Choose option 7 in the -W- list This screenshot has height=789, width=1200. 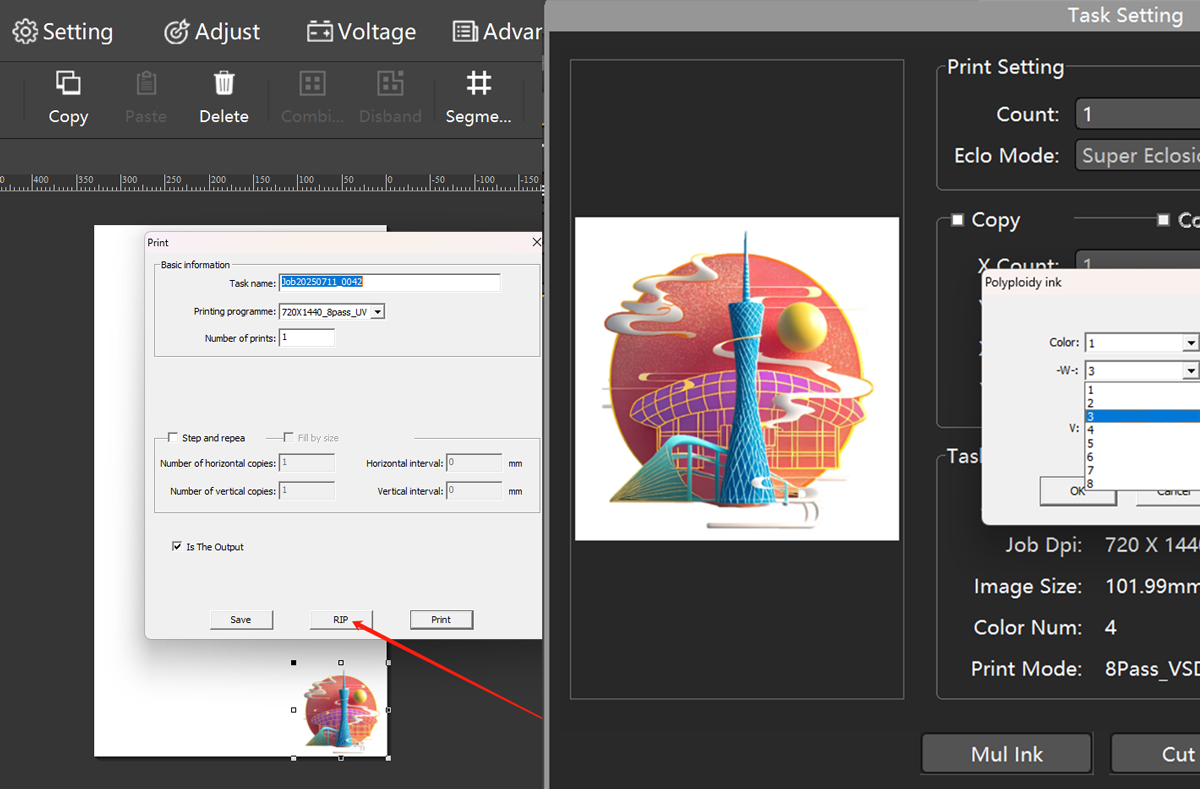(1142, 470)
